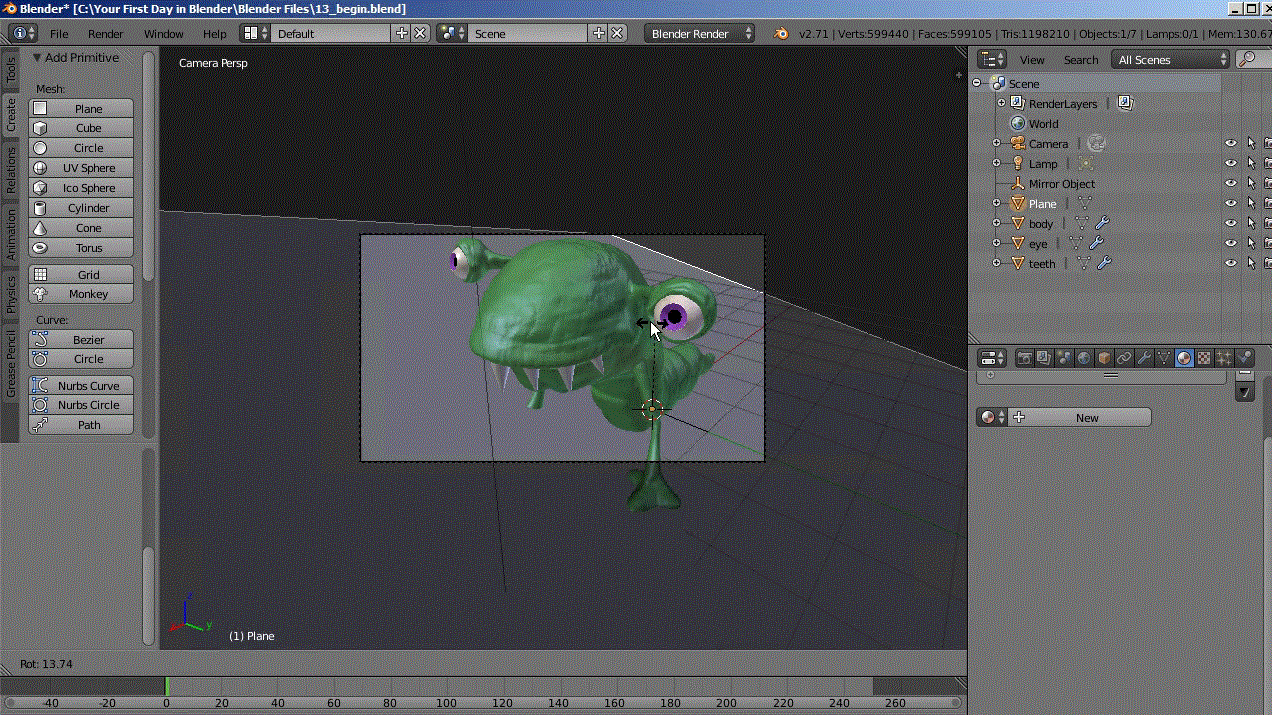Open the File menu
This screenshot has width=1272, height=715.
(x=59, y=33)
